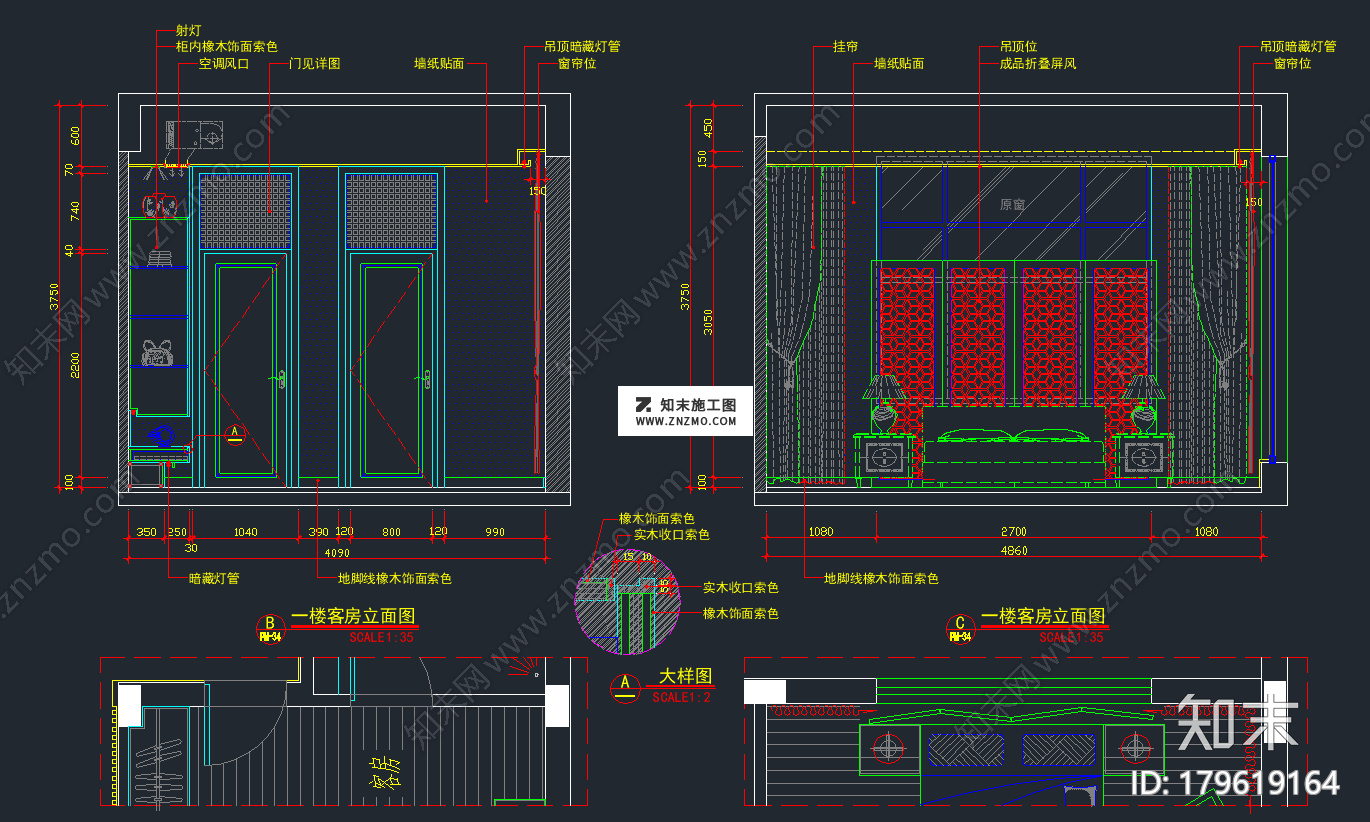Click '墙纸贴面' label in elevation B
The width and height of the screenshot is (1370, 822).
pos(439,64)
